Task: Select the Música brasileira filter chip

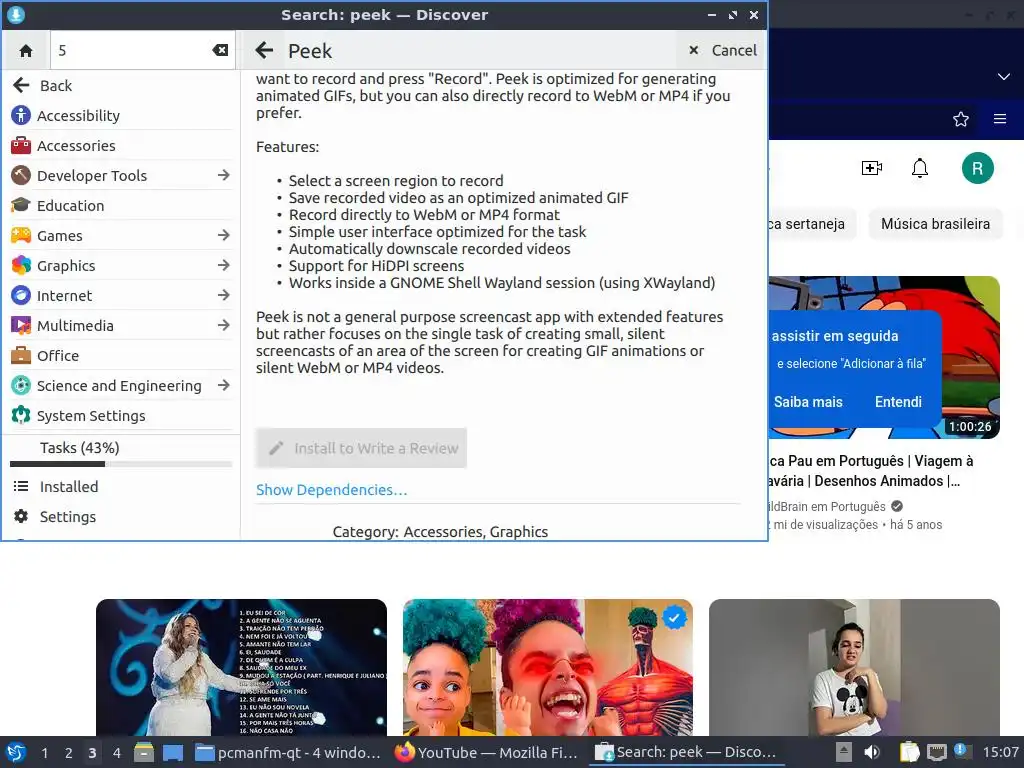Action: [x=935, y=224]
